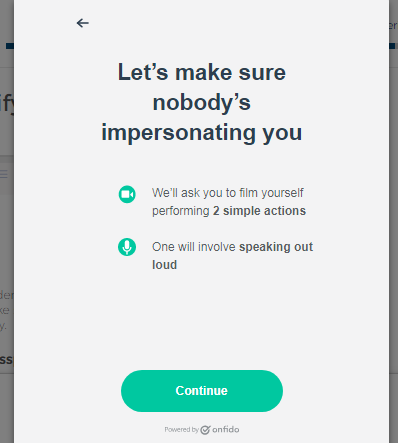Click the dimmed page area right of the modal

pos(394,233)
